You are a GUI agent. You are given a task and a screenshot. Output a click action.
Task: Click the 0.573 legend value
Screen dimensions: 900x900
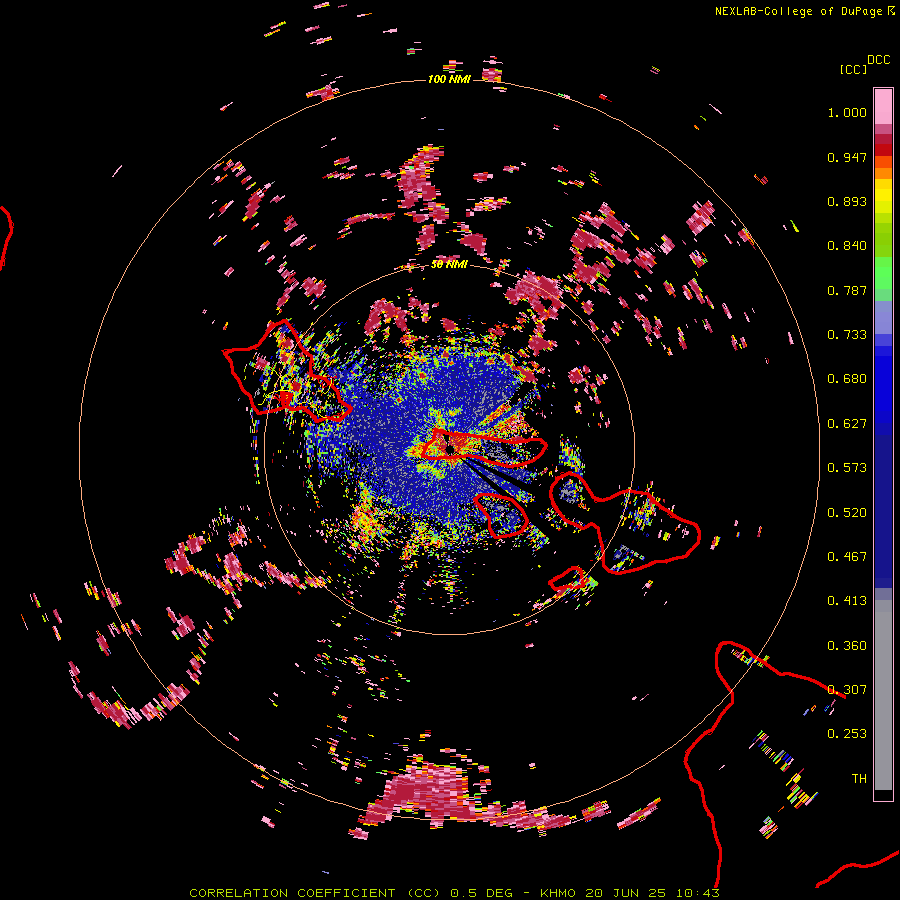pyautogui.click(x=847, y=468)
